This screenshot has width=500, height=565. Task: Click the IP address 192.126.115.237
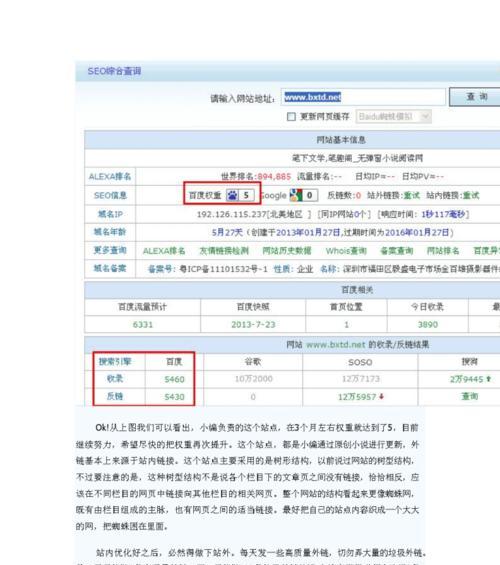[x=231, y=214]
